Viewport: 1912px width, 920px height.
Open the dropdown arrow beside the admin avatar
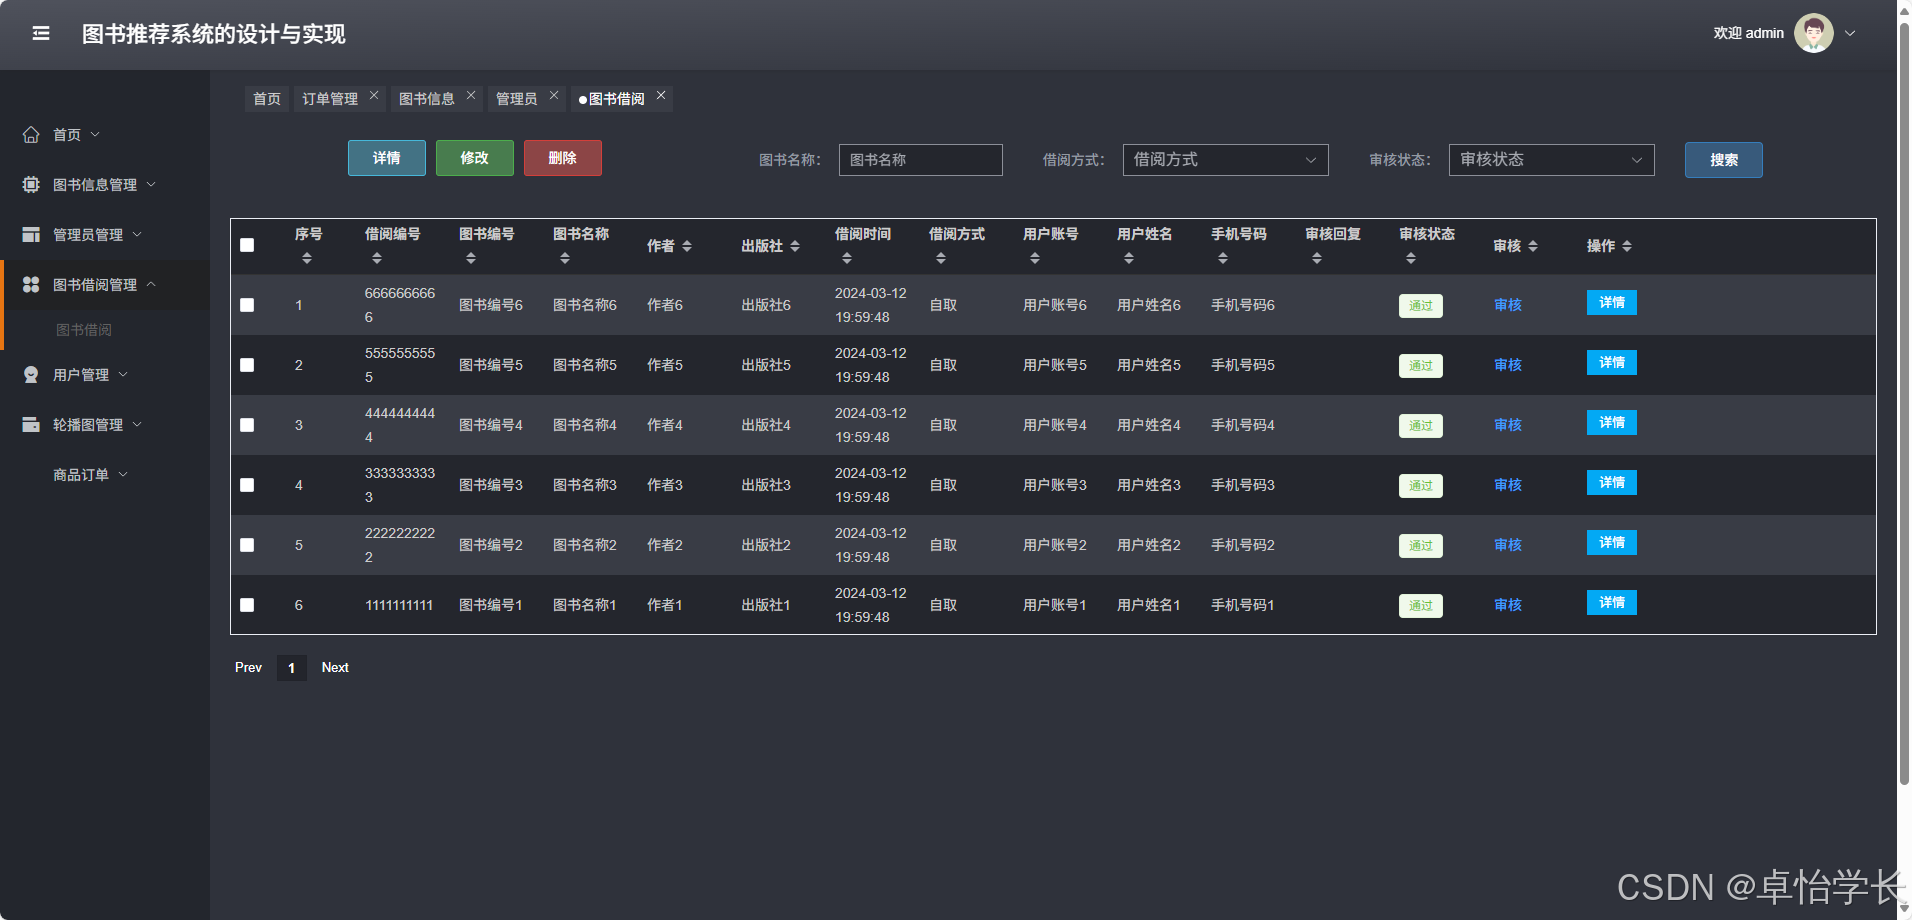click(x=1850, y=33)
